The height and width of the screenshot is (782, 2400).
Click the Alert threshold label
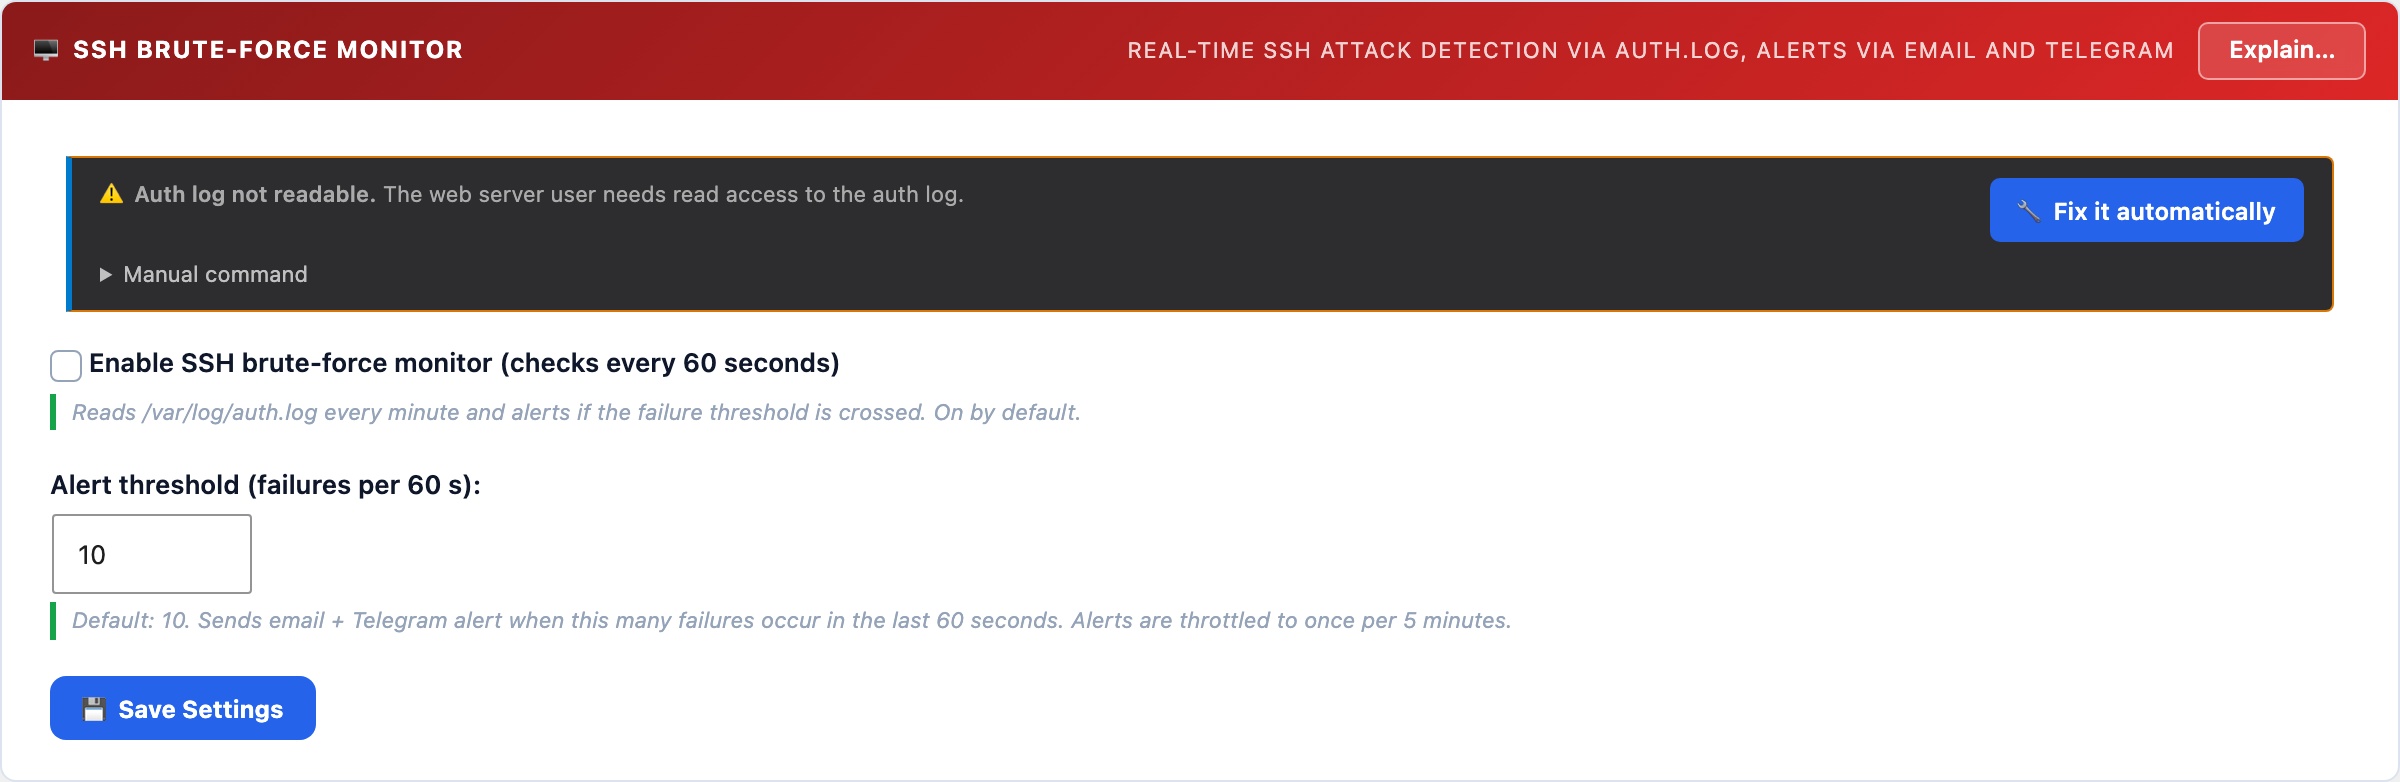pos(266,485)
